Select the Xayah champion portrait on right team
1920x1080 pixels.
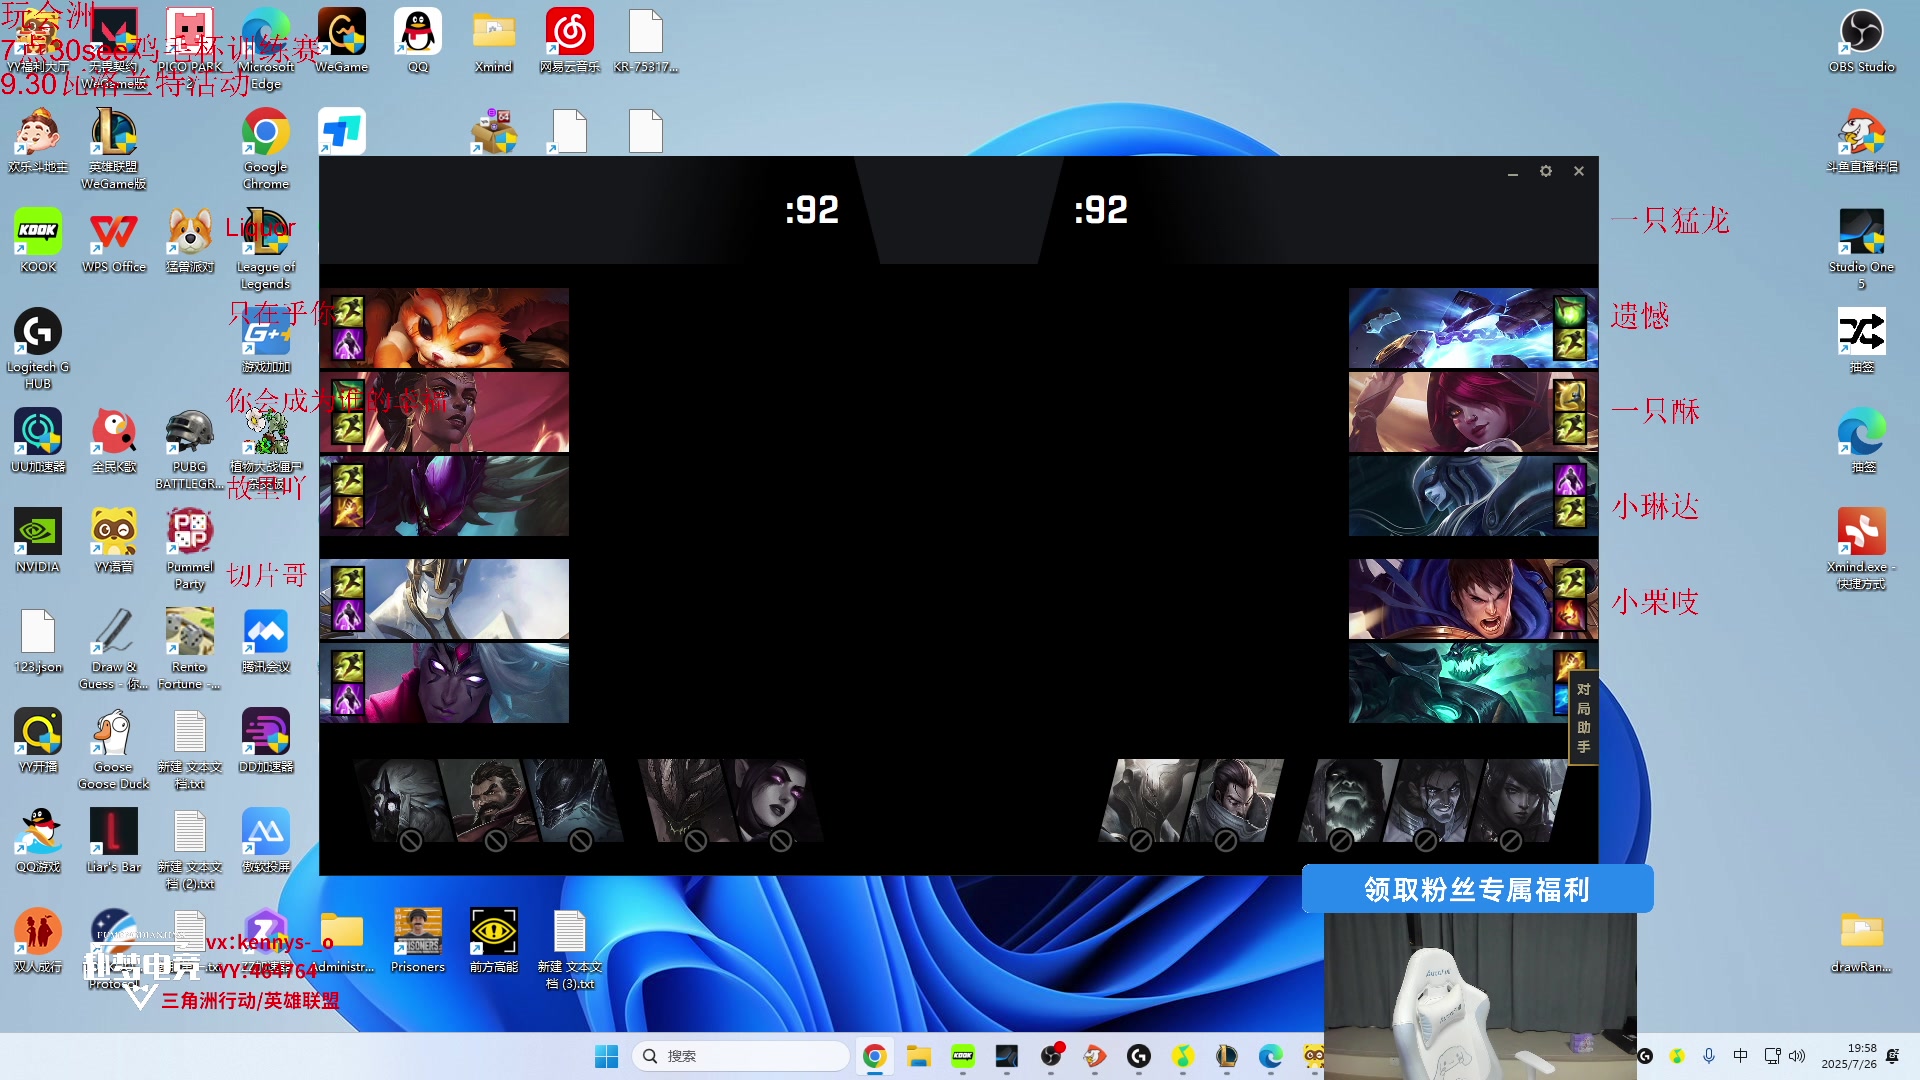coord(1473,412)
